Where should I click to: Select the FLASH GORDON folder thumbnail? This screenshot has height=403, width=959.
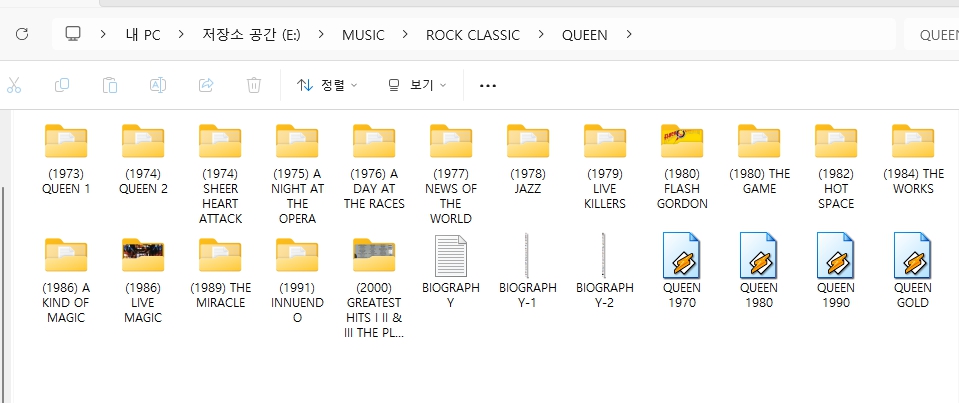click(682, 141)
